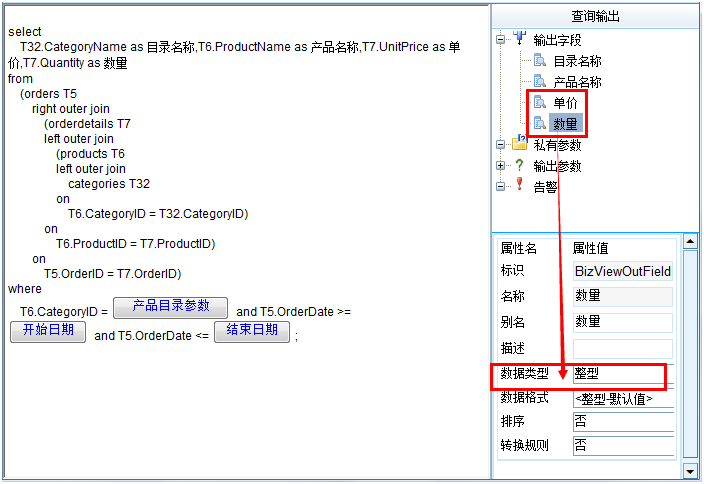This screenshot has width=704, height=484.
Task: Click the icon beside 产品名称 field
Action: [539, 81]
